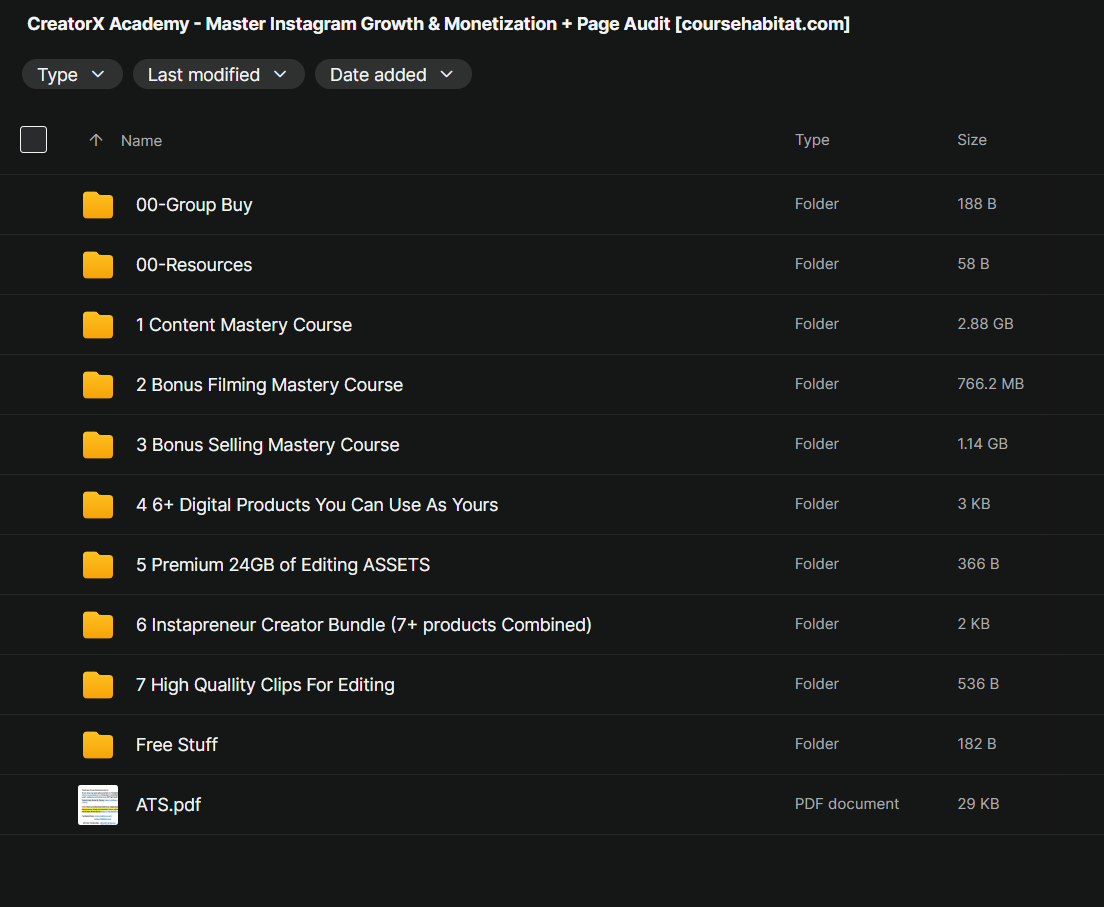This screenshot has height=907, width=1104.
Task: Click the 2 KB size value
Action: point(973,623)
